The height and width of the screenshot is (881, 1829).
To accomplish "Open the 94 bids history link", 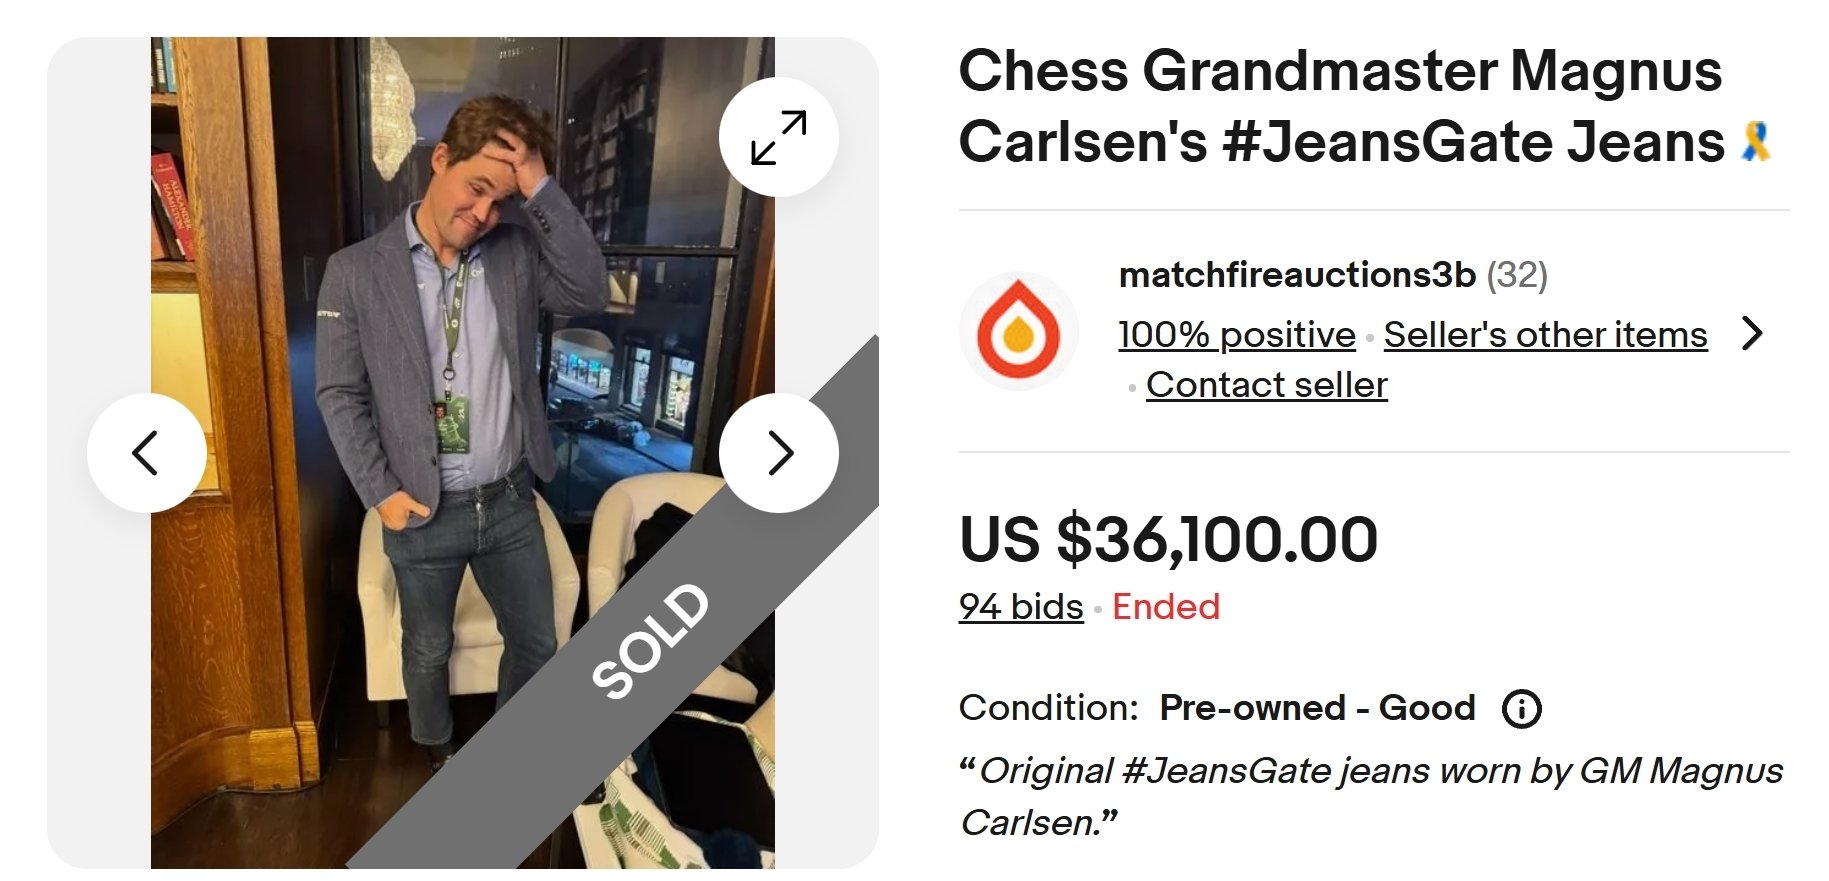I will (1020, 607).
